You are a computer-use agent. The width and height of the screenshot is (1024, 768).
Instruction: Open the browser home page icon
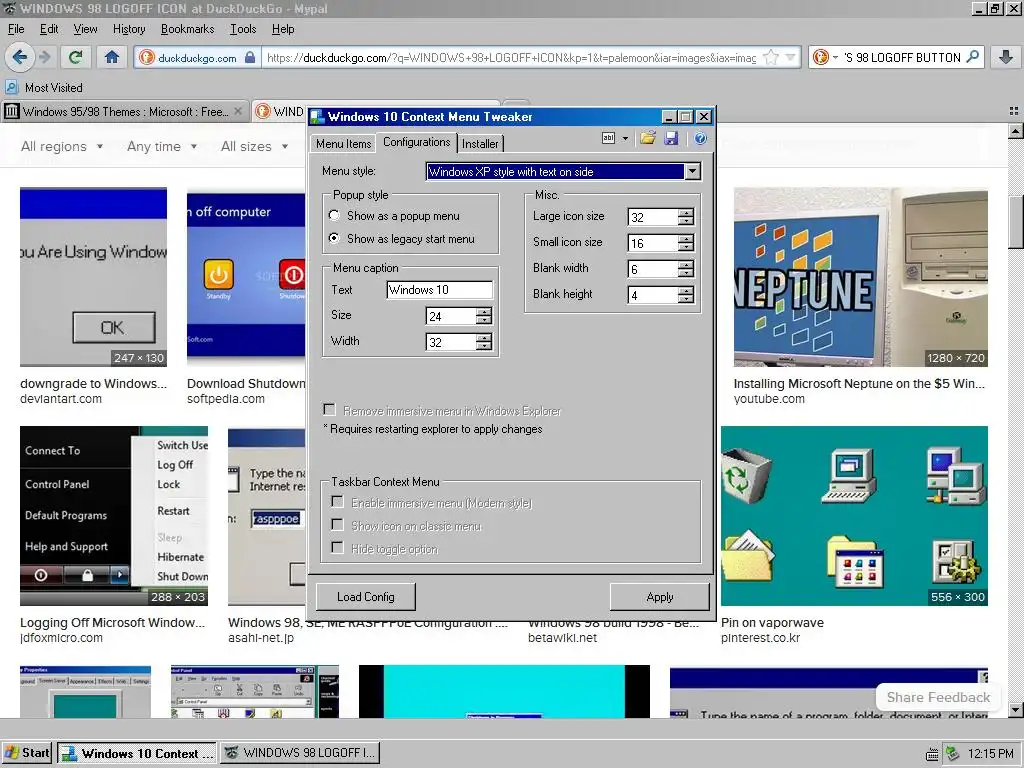pos(112,57)
